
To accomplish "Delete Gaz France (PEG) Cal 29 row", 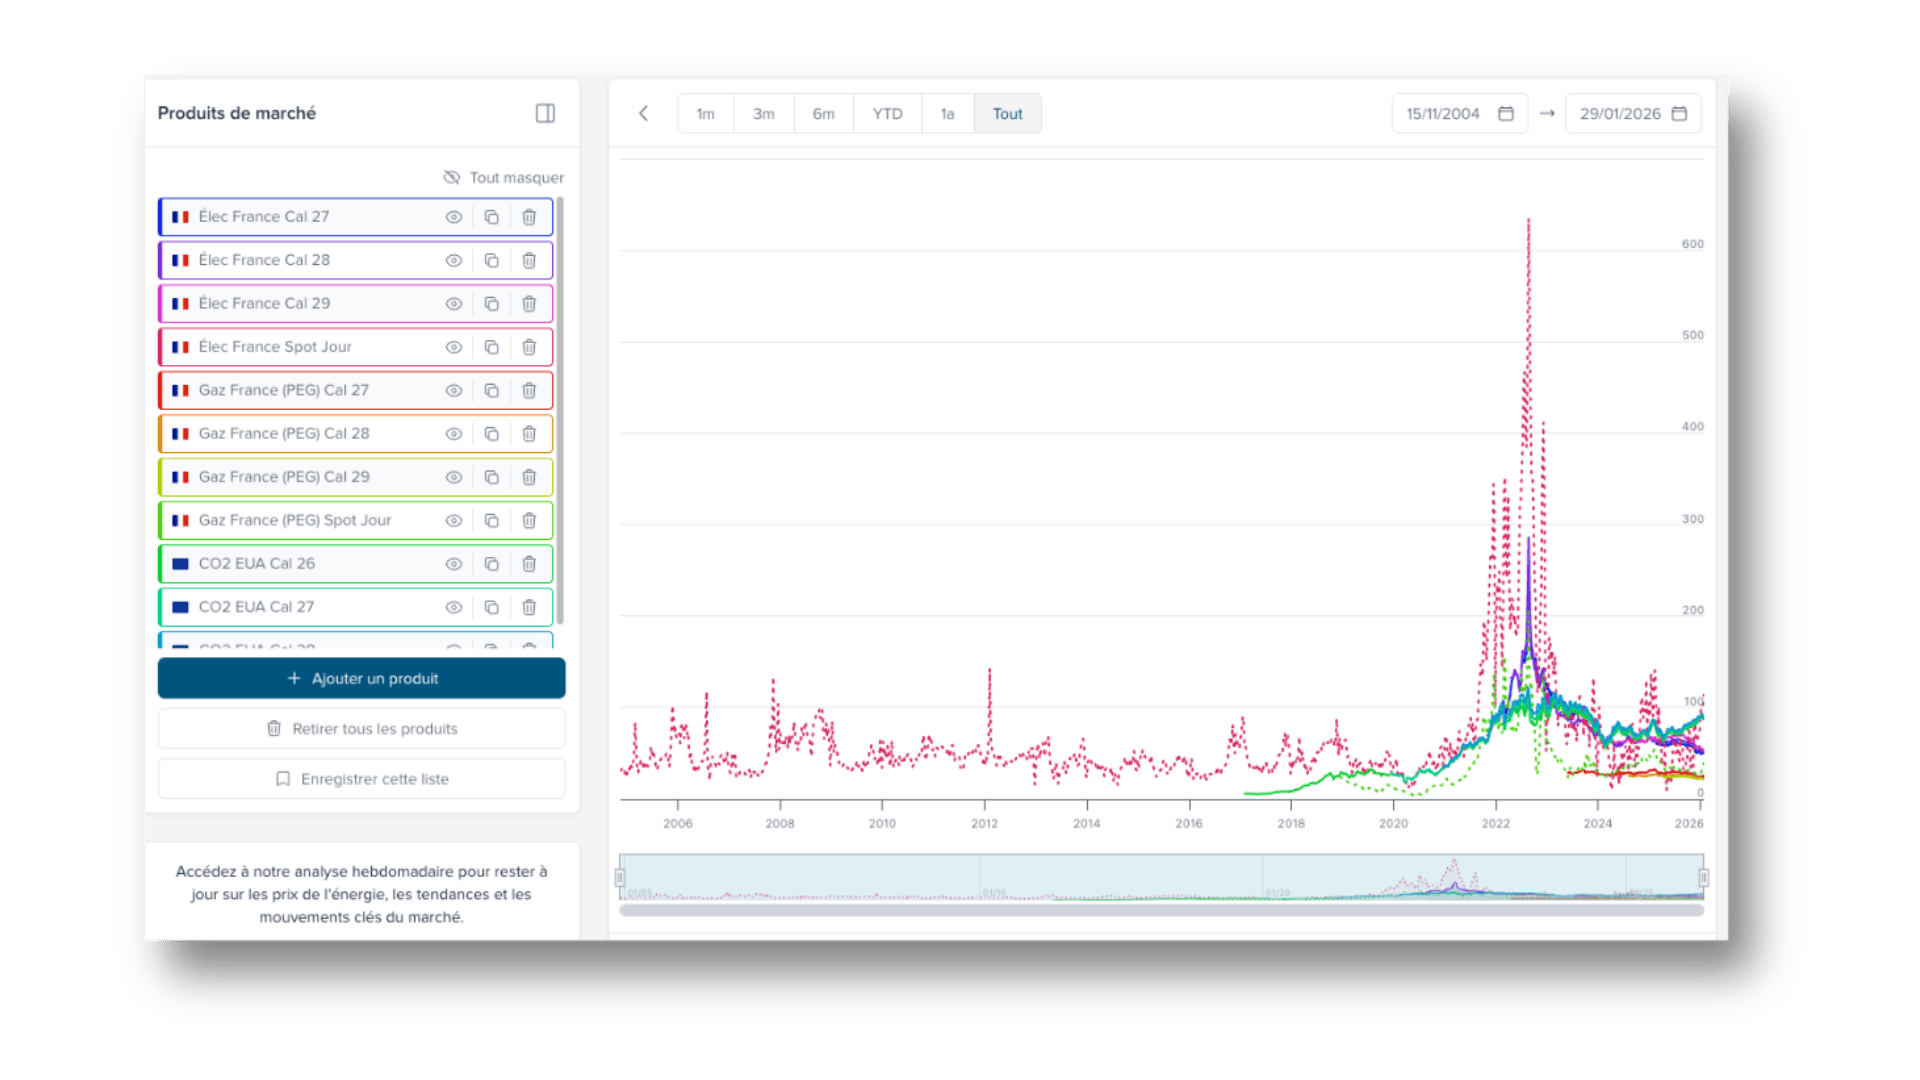I will coord(529,477).
